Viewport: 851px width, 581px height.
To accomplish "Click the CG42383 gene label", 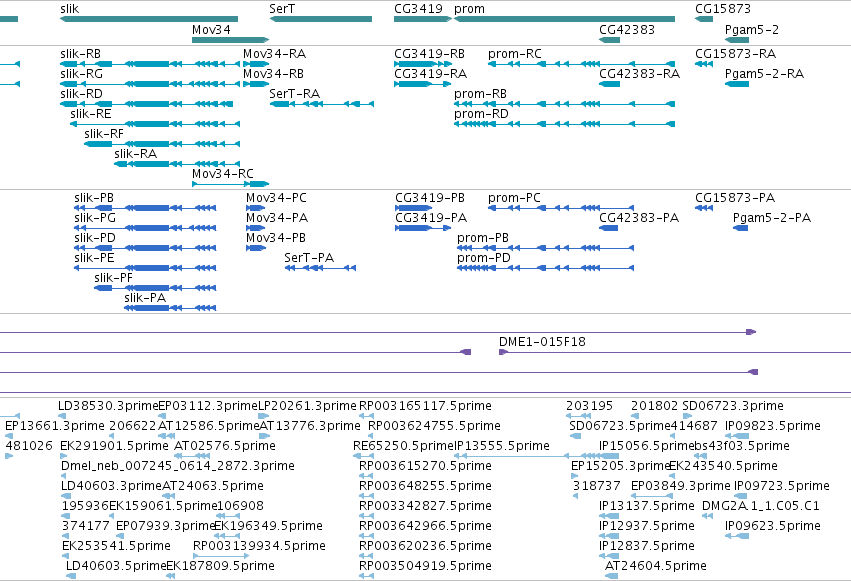I will pyautogui.click(x=627, y=30).
